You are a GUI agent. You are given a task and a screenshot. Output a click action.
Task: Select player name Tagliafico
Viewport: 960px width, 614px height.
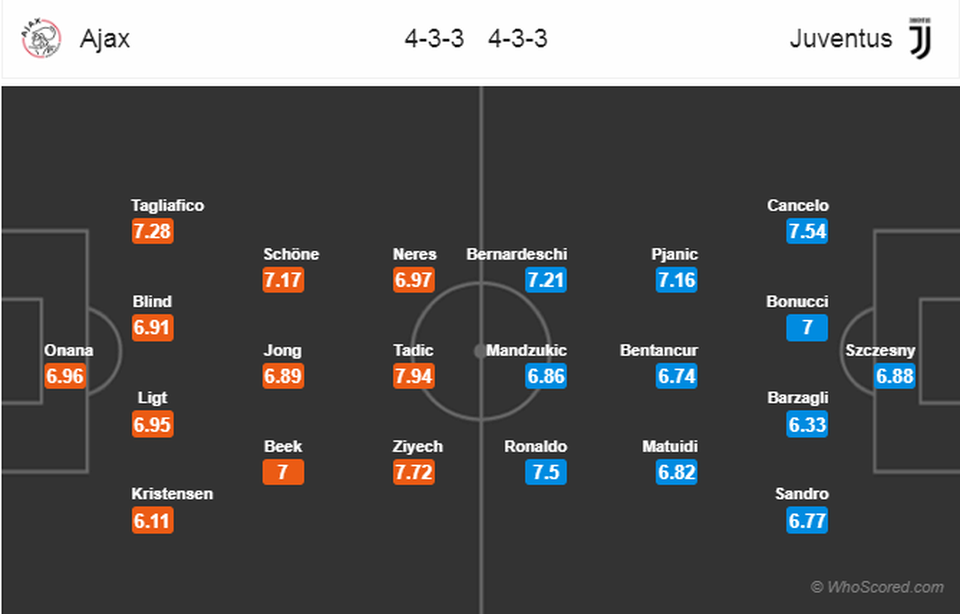[167, 205]
